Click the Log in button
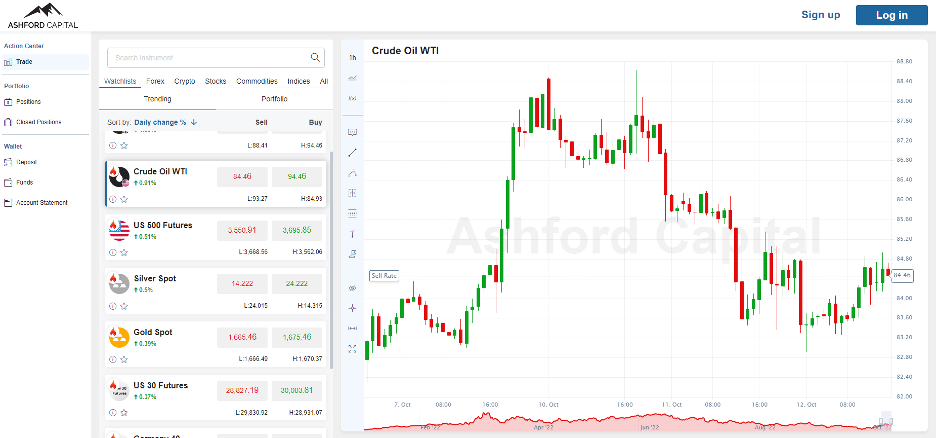 891,15
